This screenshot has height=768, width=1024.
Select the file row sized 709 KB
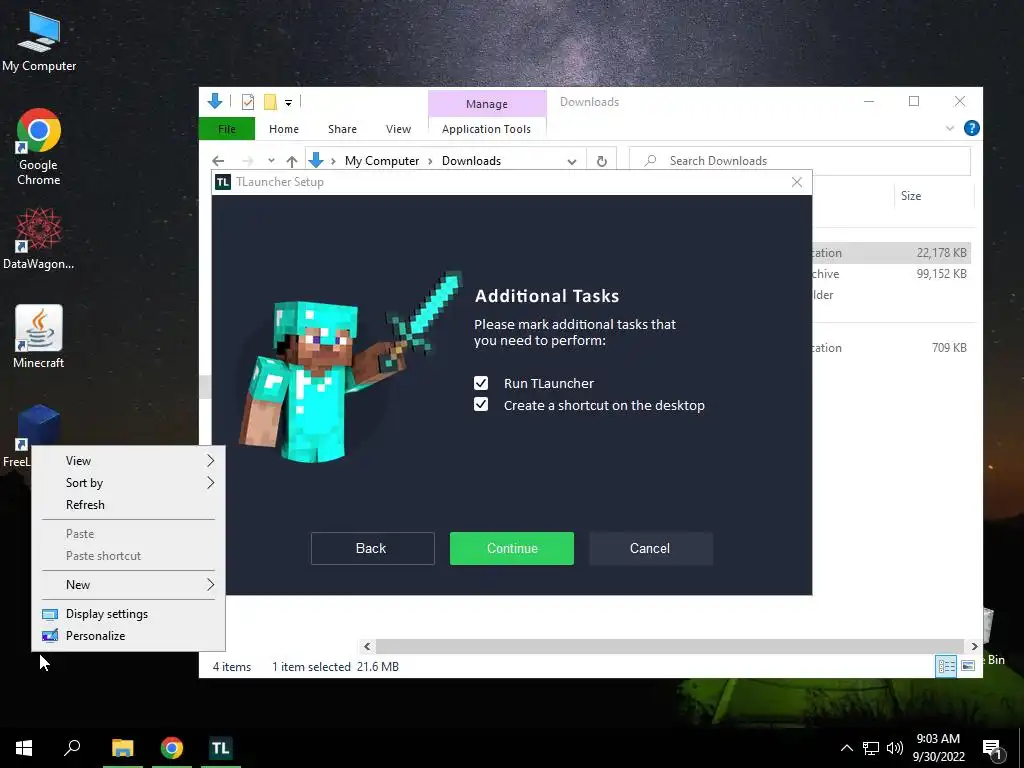[891, 347]
